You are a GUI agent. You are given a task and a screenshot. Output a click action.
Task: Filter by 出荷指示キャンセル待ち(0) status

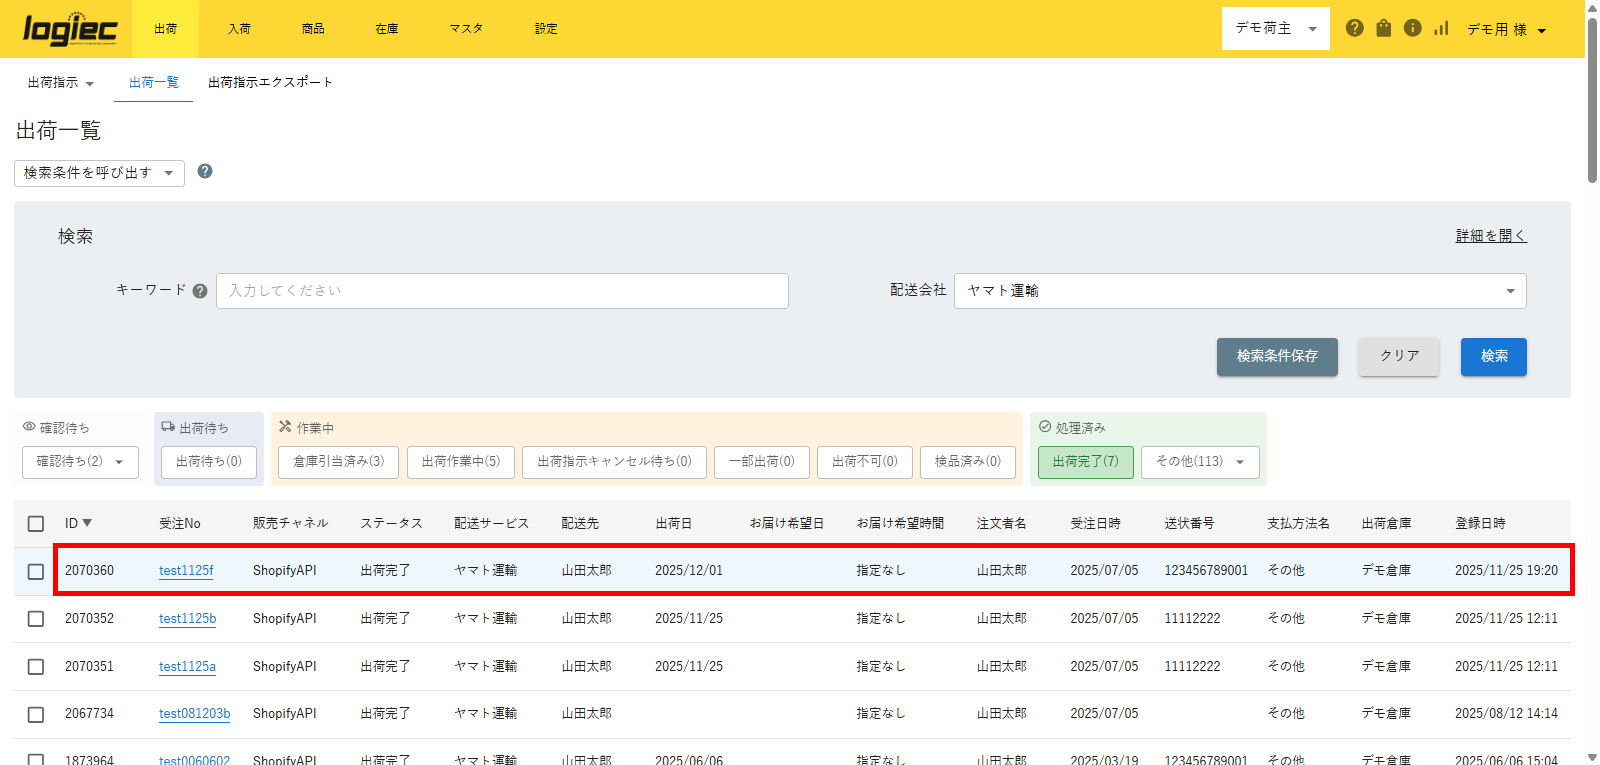pos(614,462)
